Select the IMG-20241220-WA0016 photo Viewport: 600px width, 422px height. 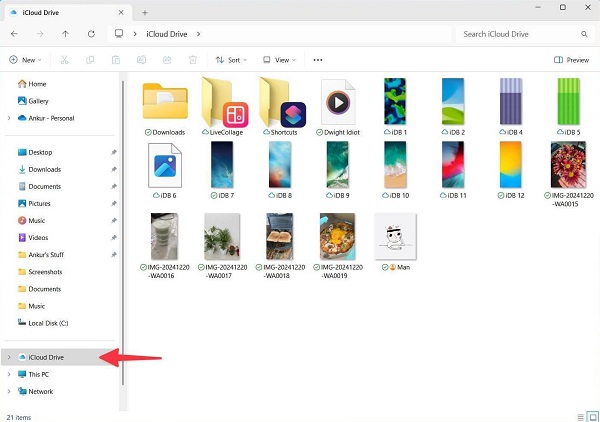164,236
